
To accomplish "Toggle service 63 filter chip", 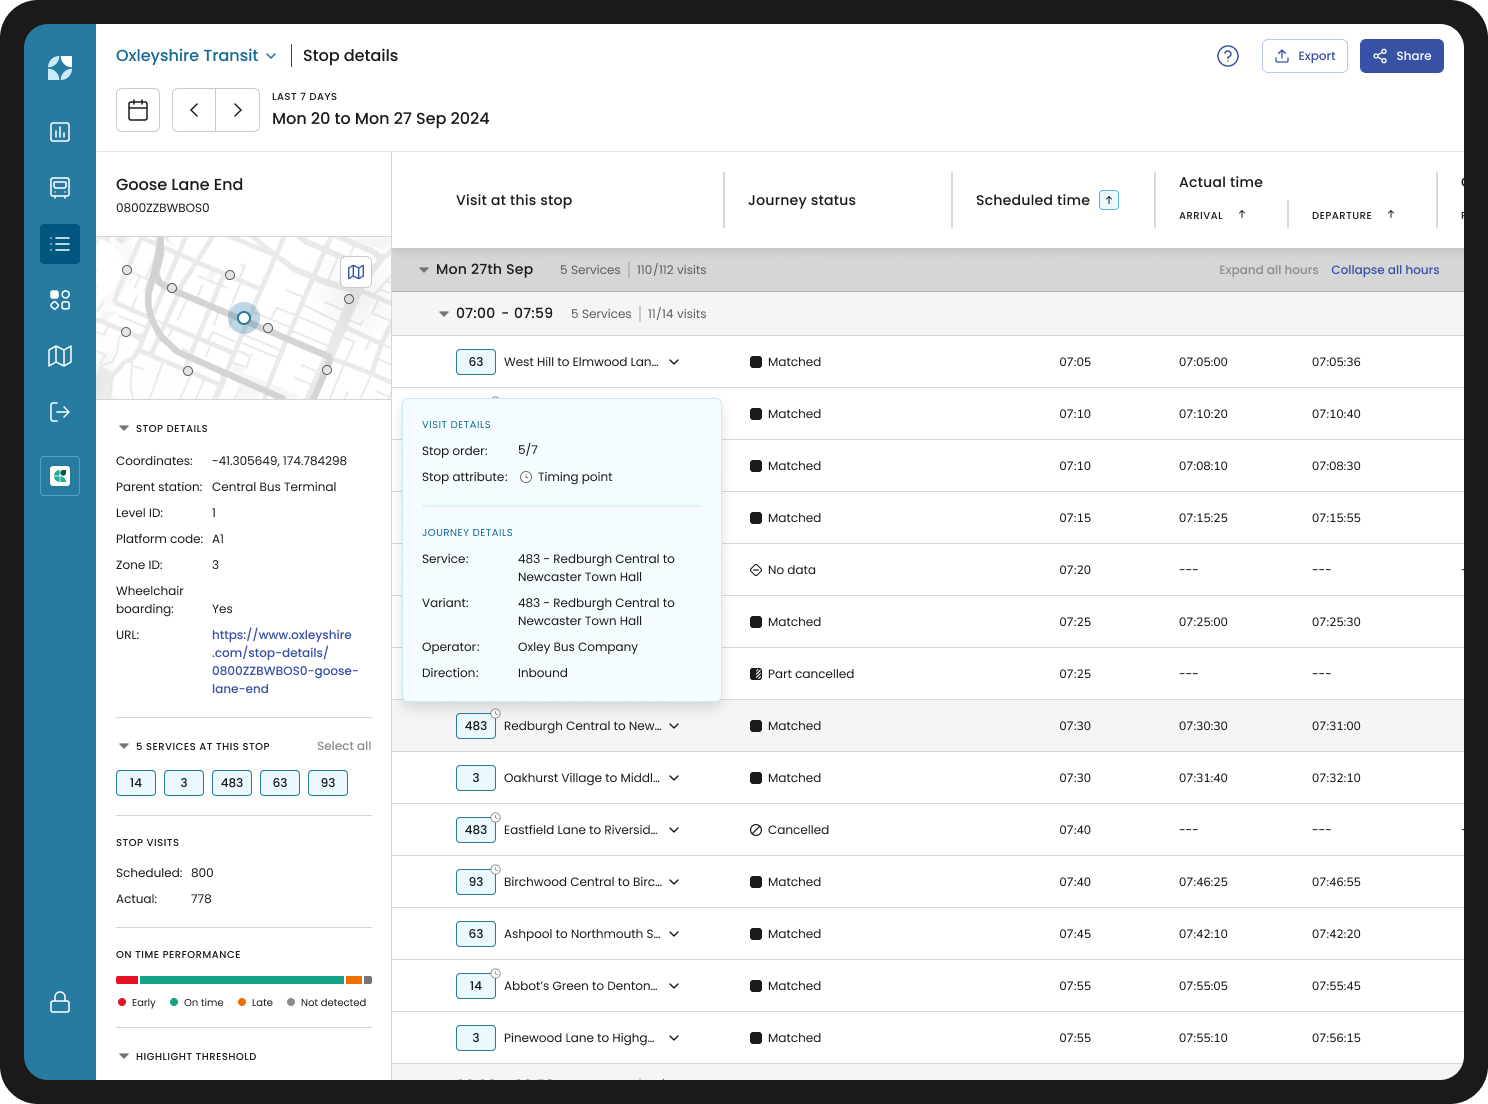I will (280, 783).
